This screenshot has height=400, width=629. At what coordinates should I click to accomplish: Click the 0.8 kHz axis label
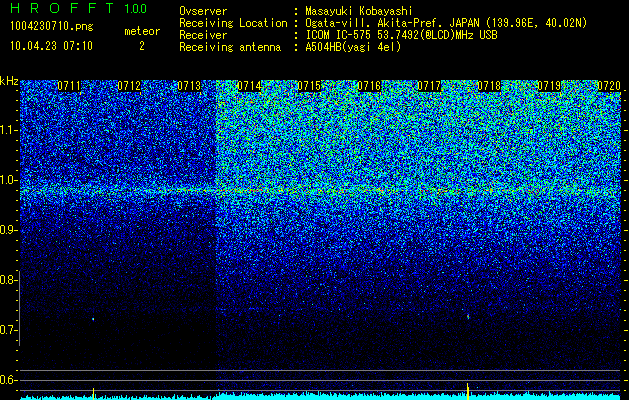[x=7, y=280]
